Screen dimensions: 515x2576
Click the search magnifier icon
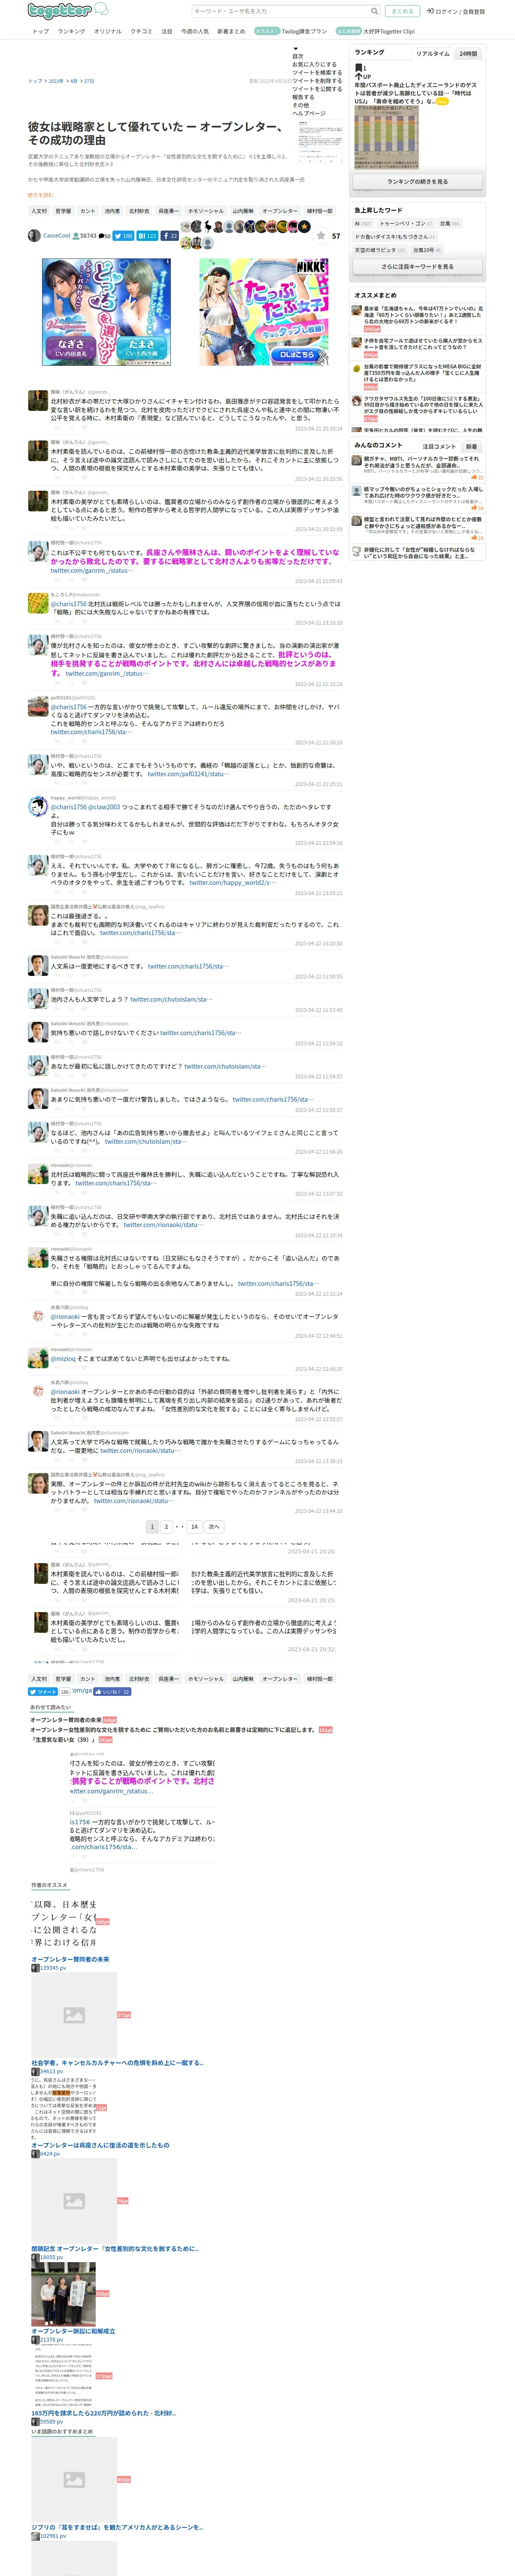375,11
